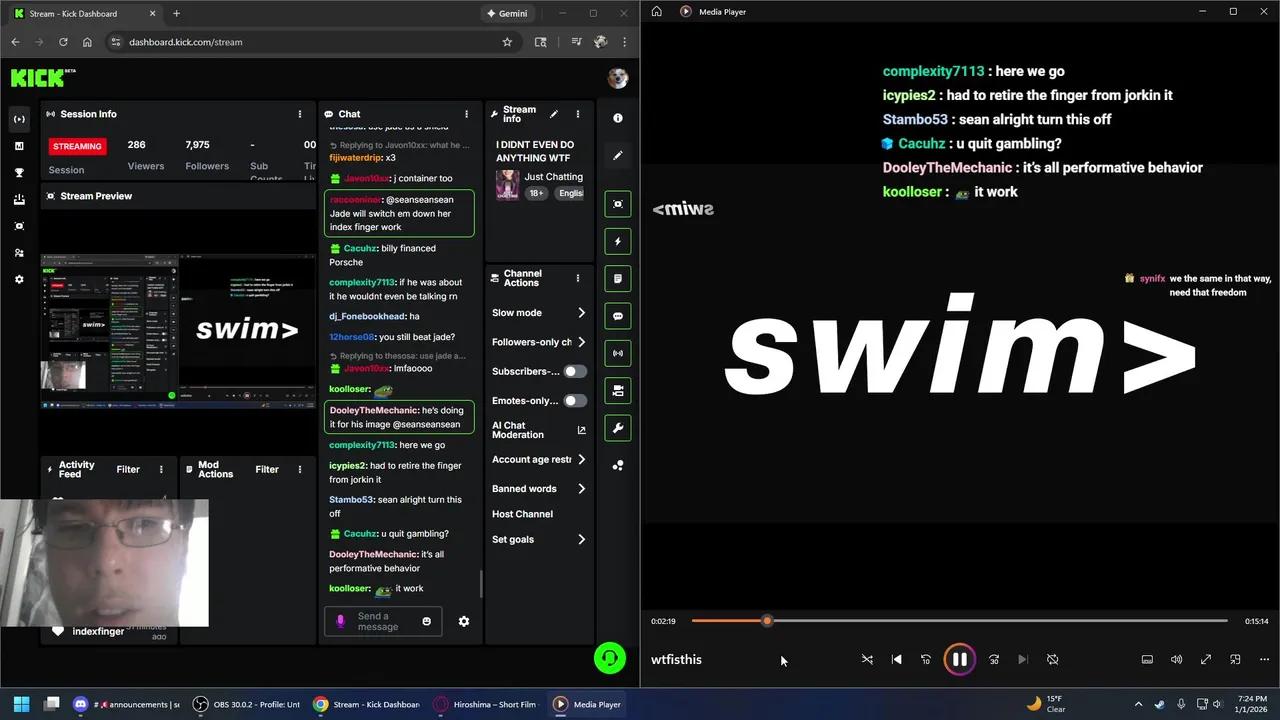Enable shuffle in the Media Player controls
1280x720 pixels.
867,659
